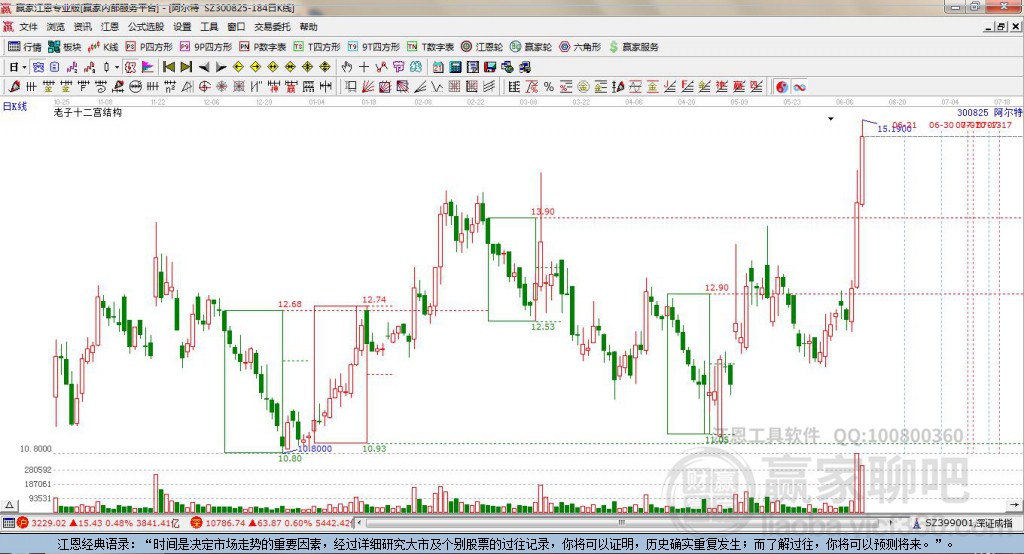1024x554 pixels.
Task: Open the 资讯 menu
Action: point(83,27)
